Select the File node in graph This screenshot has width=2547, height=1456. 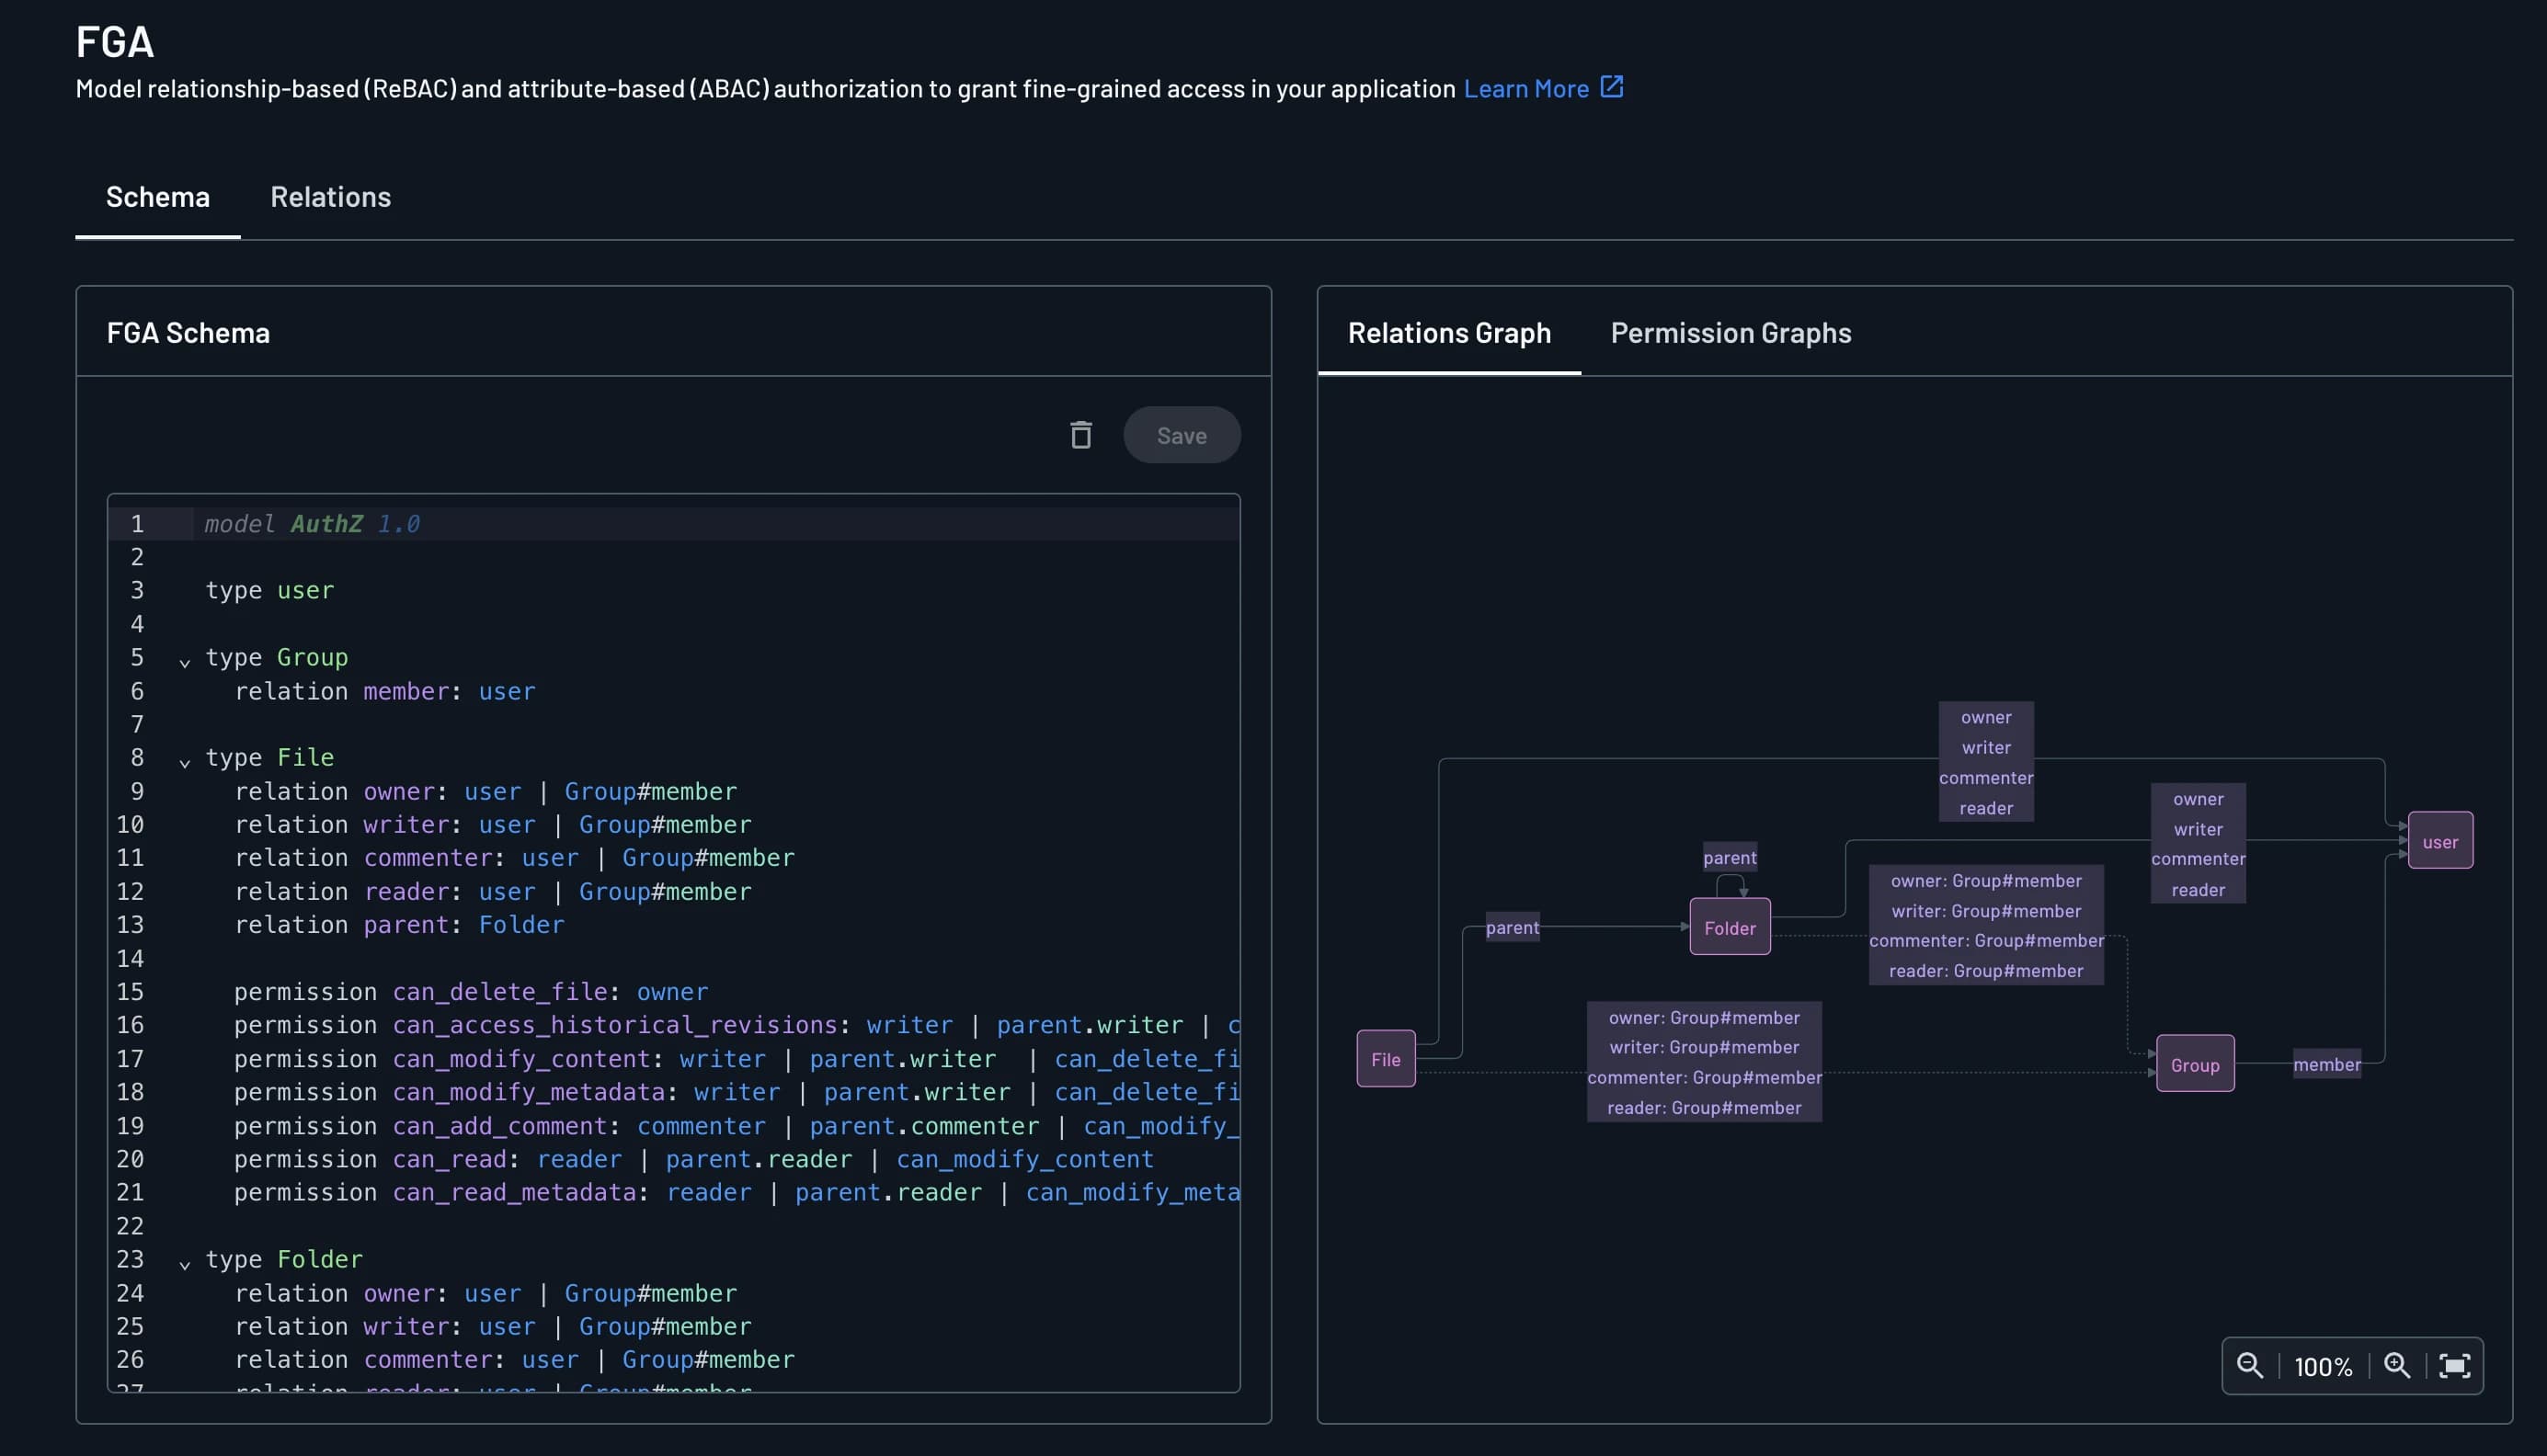[x=1385, y=1059]
